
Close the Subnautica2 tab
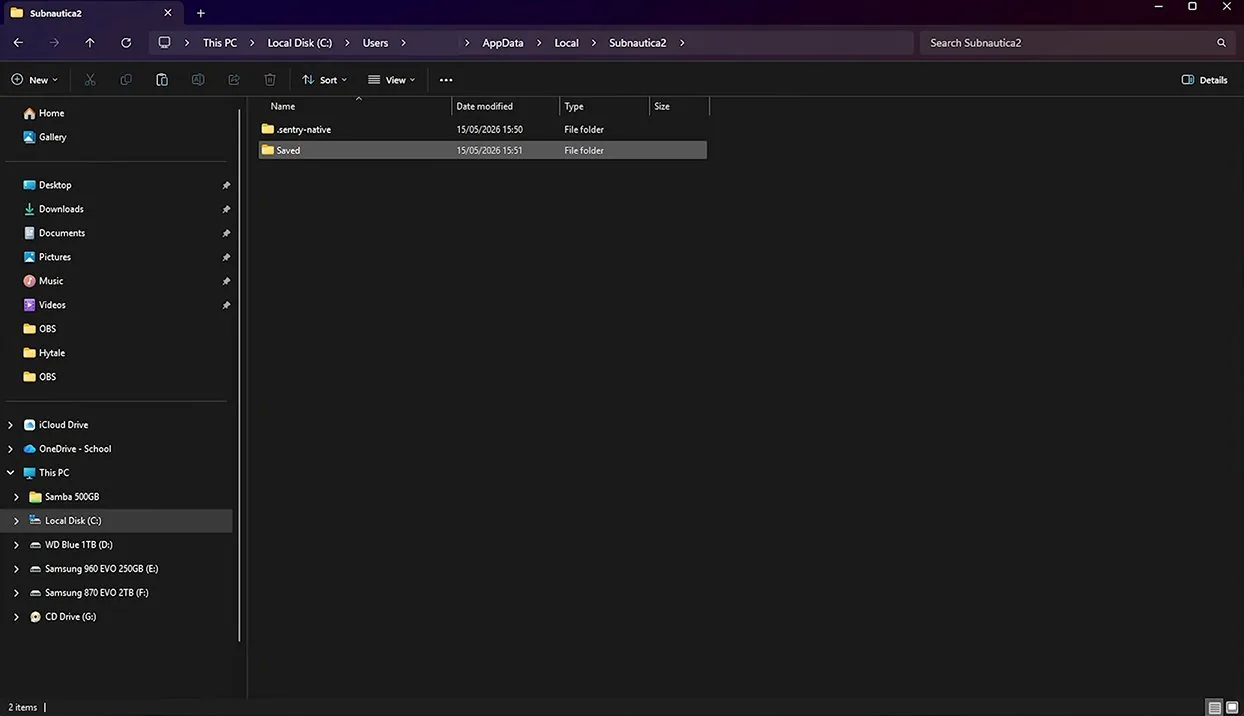(x=168, y=13)
